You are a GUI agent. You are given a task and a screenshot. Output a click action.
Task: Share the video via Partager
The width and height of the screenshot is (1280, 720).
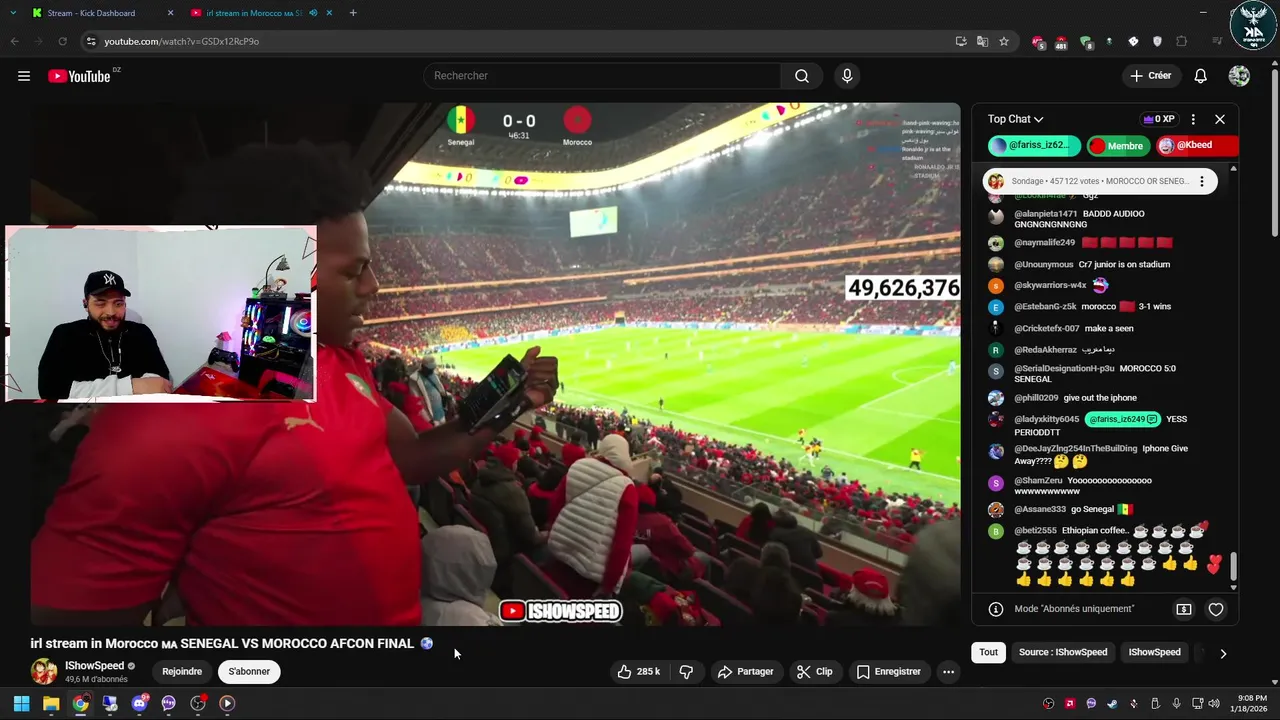point(745,672)
